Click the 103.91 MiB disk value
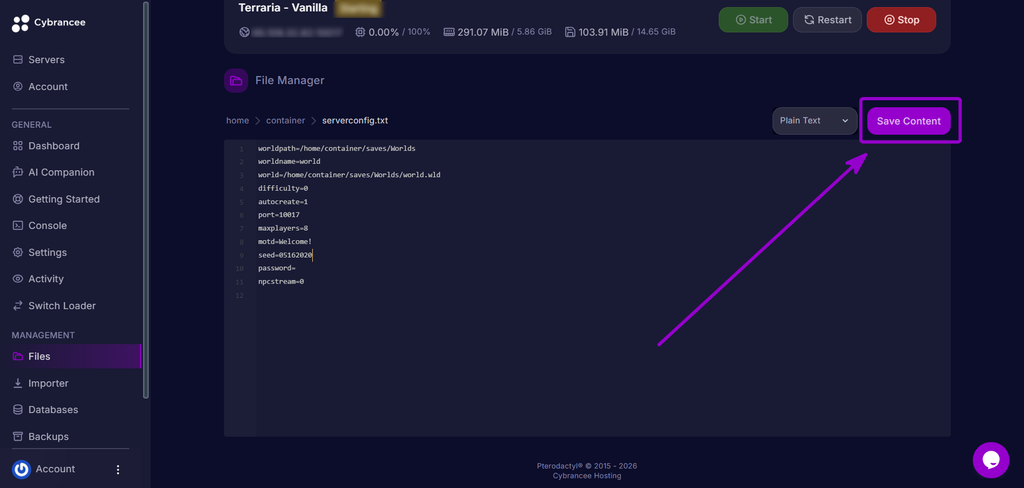Image resolution: width=1024 pixels, height=488 pixels. click(604, 31)
